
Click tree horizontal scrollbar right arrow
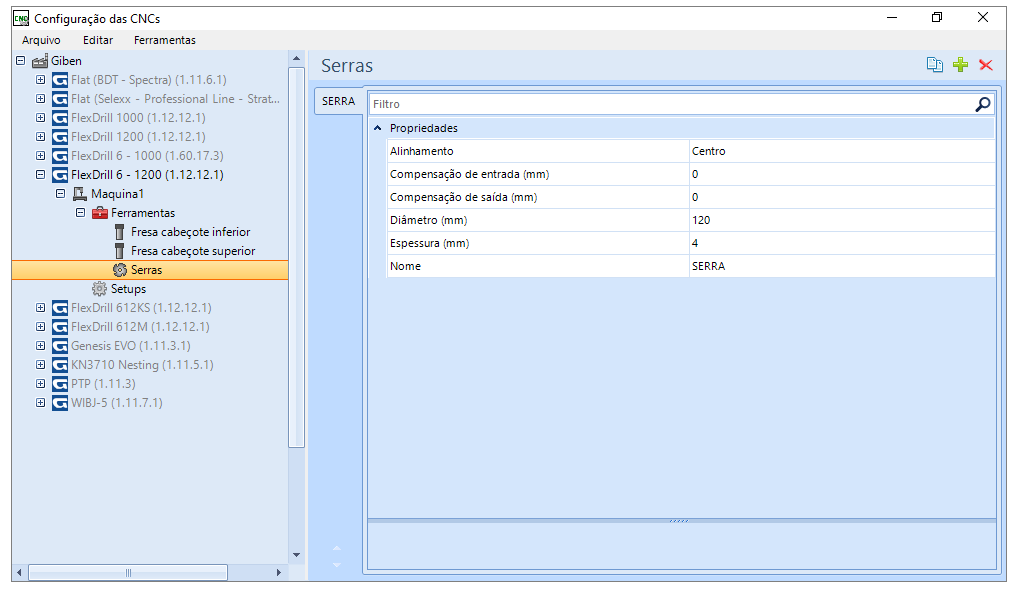point(278,572)
